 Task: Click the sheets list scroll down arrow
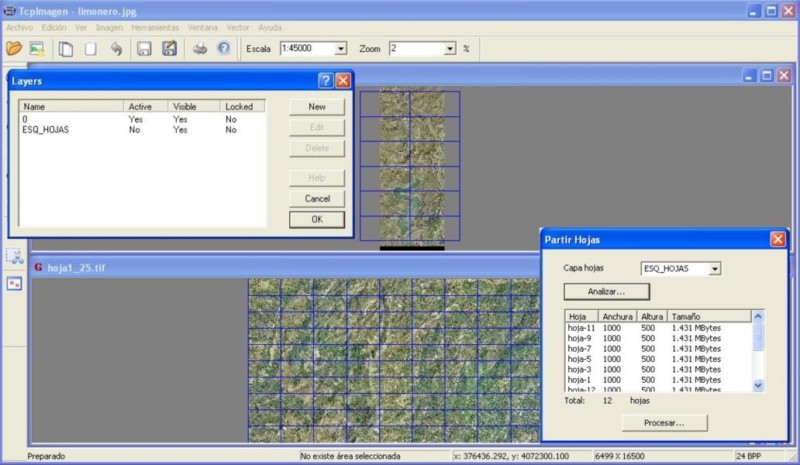757,384
